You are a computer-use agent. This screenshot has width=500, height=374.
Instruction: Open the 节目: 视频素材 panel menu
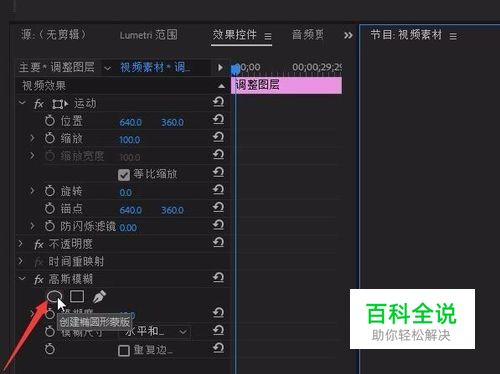click(453, 36)
